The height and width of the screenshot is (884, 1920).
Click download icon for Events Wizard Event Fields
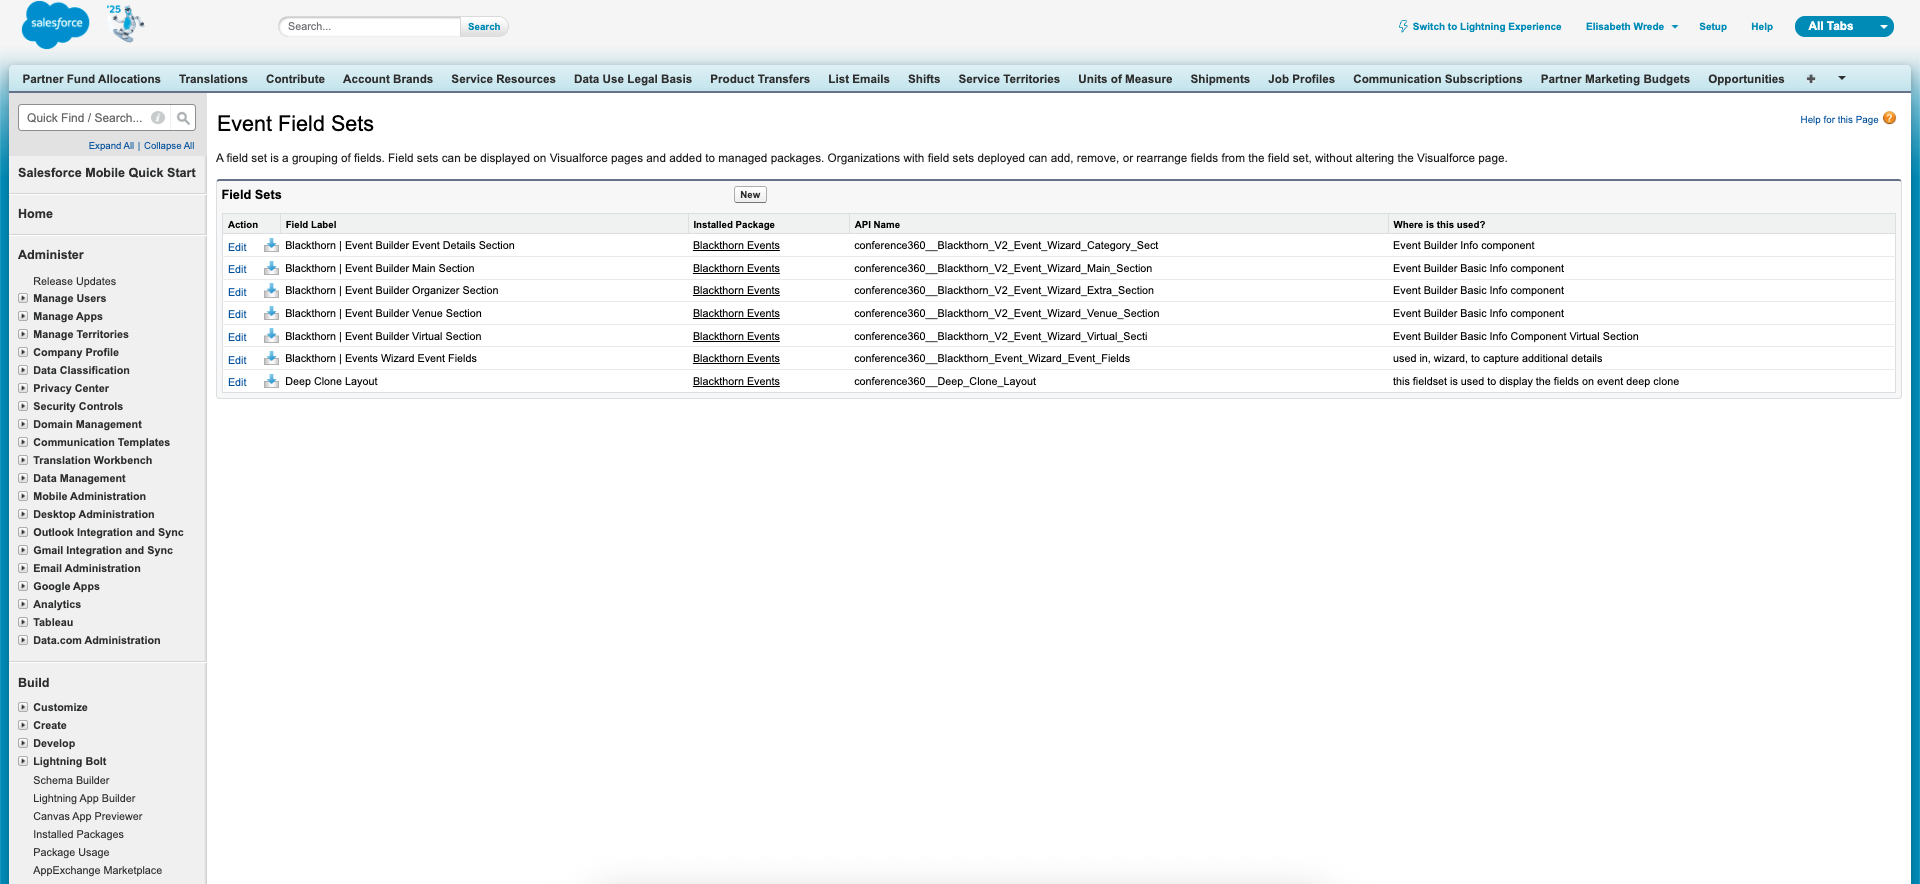(271, 358)
